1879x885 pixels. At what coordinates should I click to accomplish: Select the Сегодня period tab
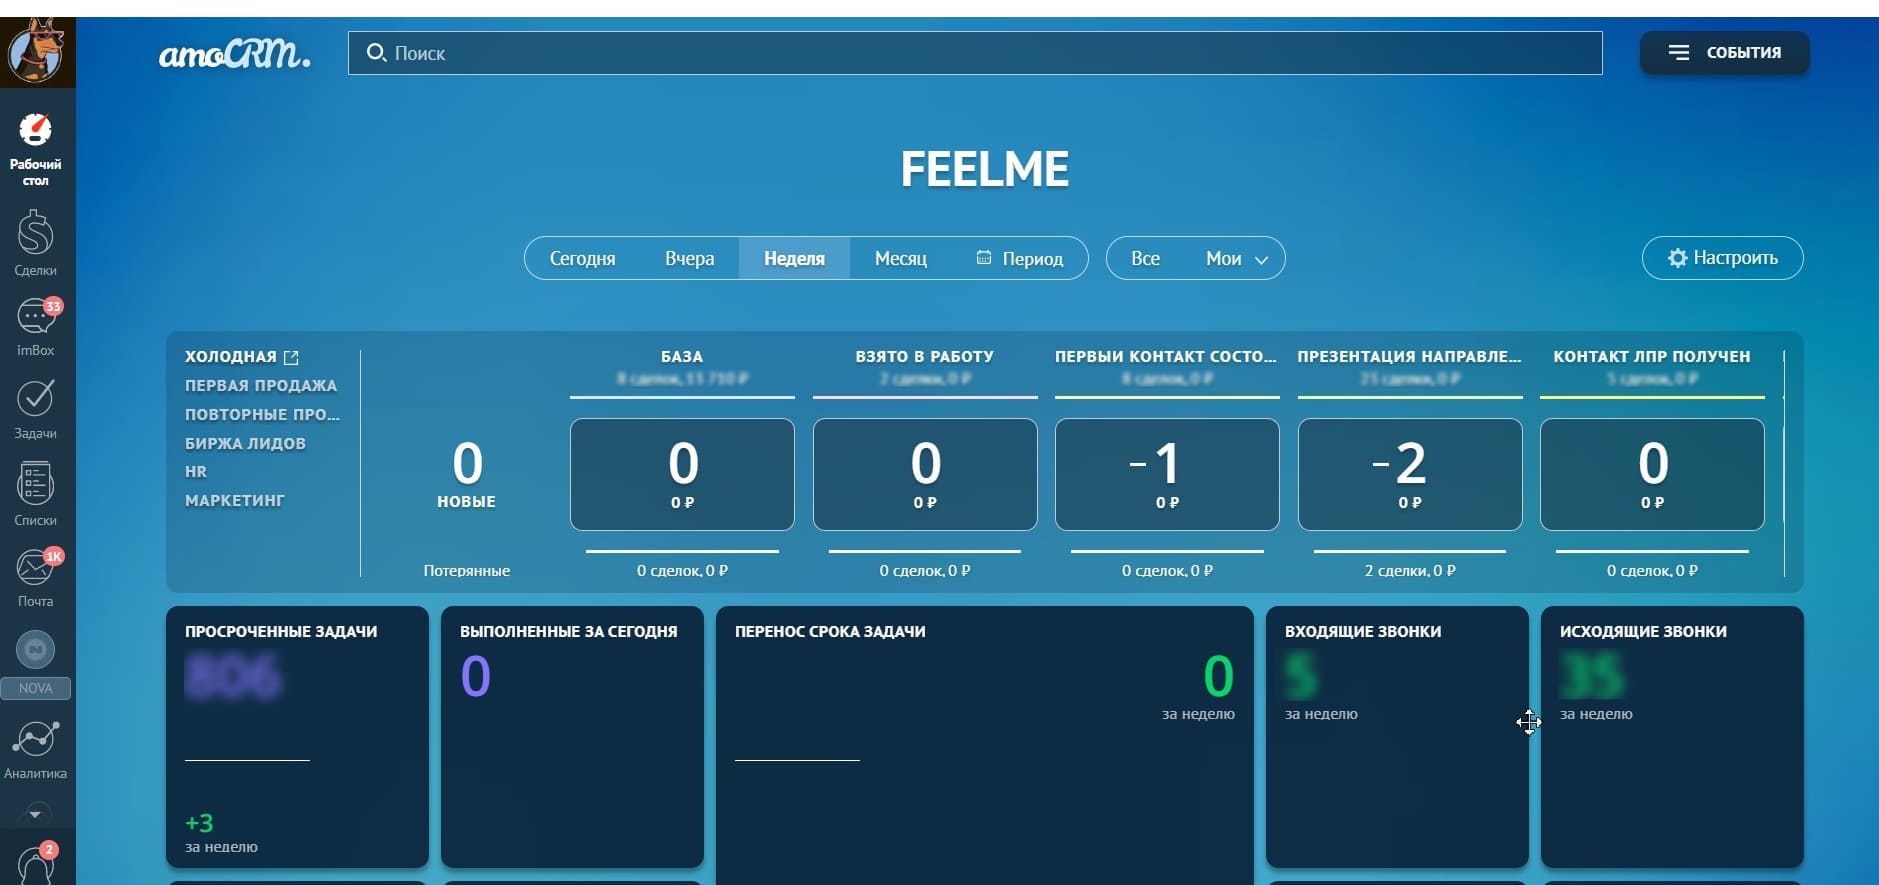tap(582, 258)
